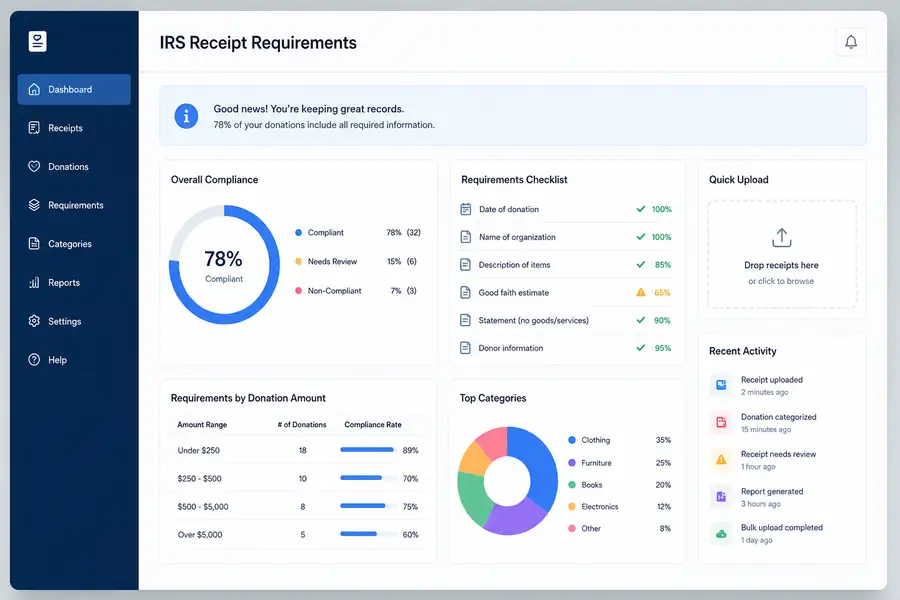Click the Over $5,000 compliance bar
The image size is (900, 600).
368,534
